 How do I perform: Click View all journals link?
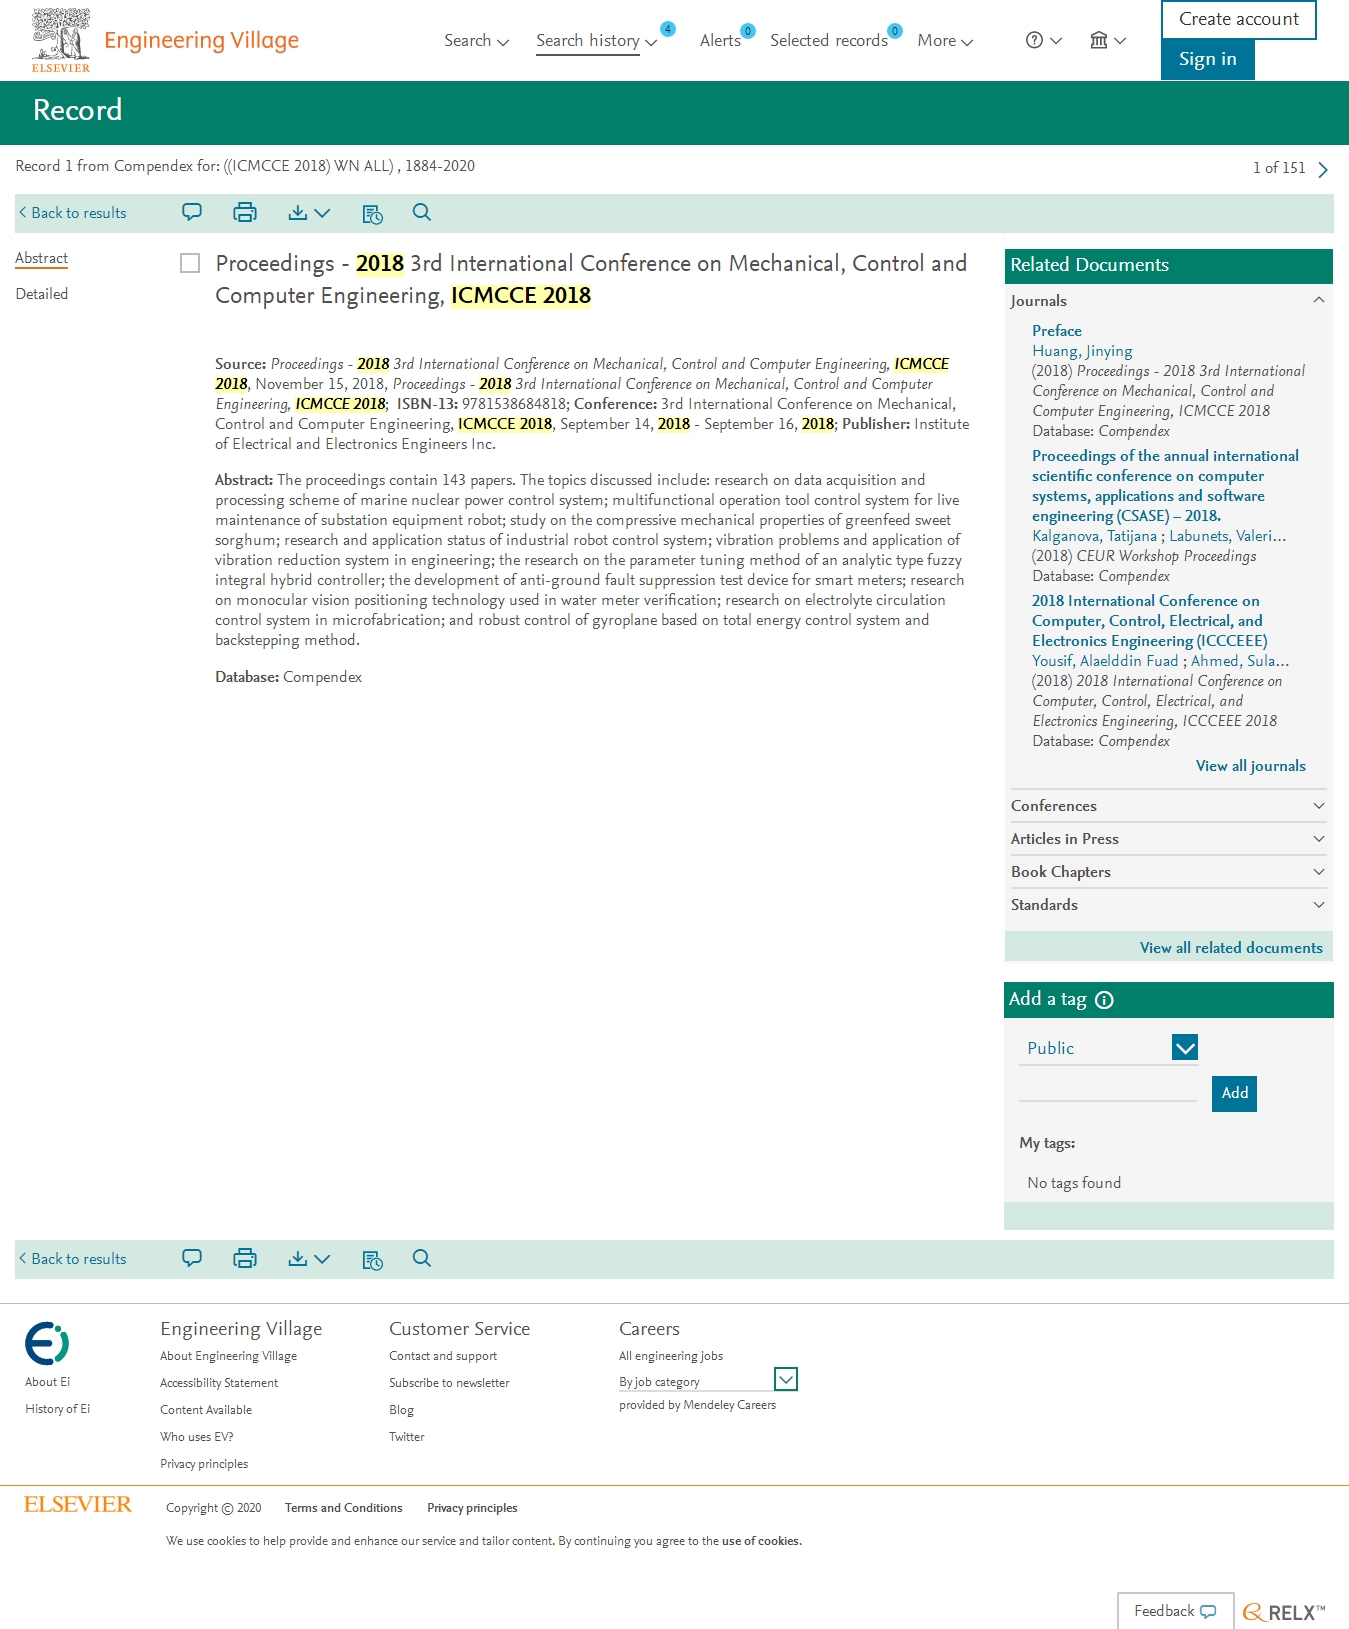(x=1250, y=766)
